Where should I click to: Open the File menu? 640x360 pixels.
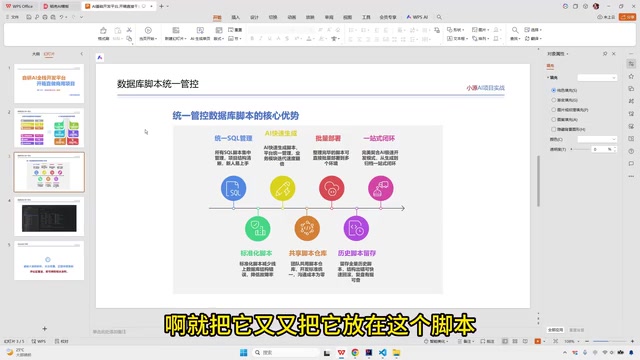pos(12,17)
